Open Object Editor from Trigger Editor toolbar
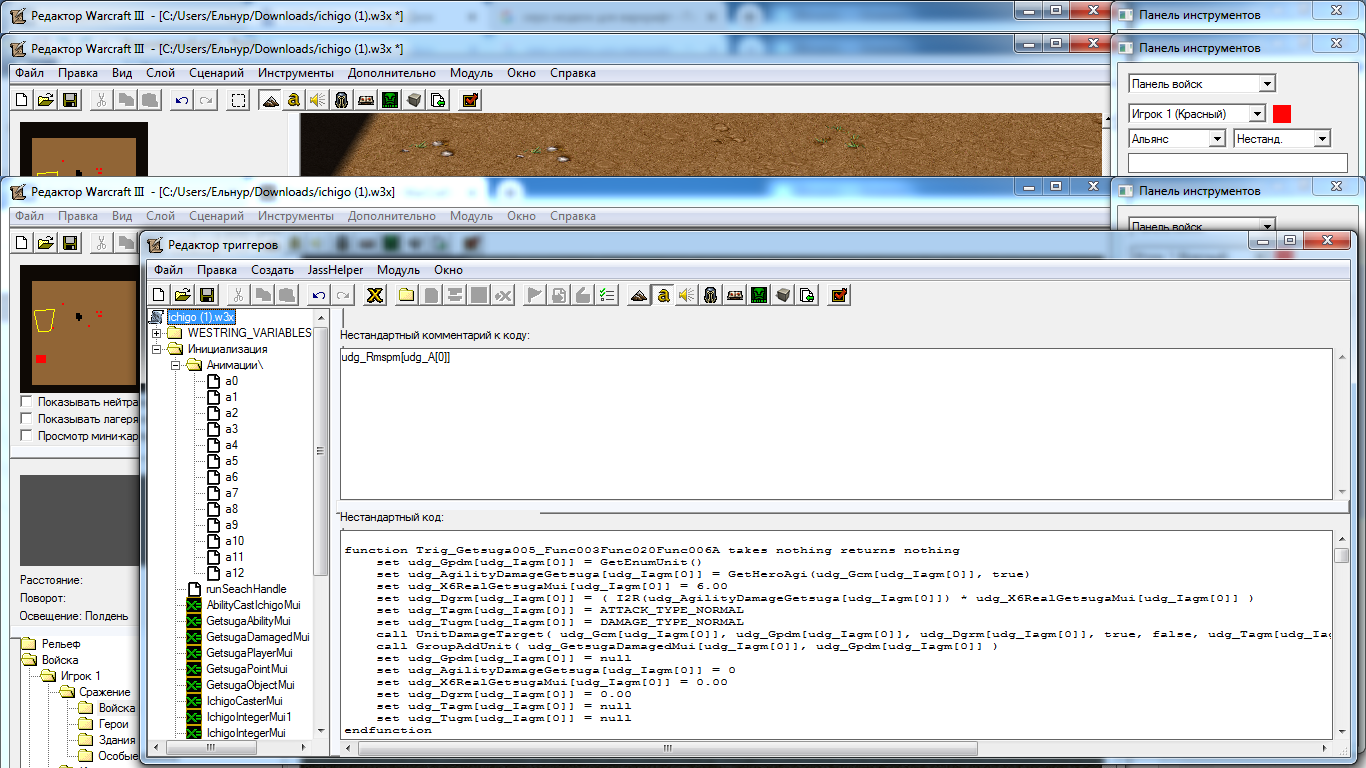 point(711,295)
